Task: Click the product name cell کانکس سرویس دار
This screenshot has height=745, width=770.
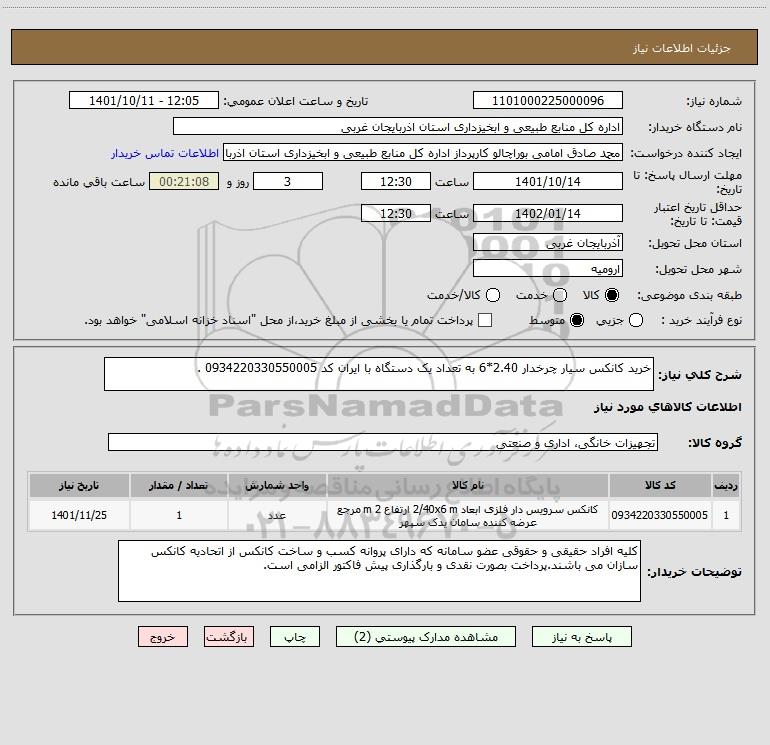Action: (468, 516)
